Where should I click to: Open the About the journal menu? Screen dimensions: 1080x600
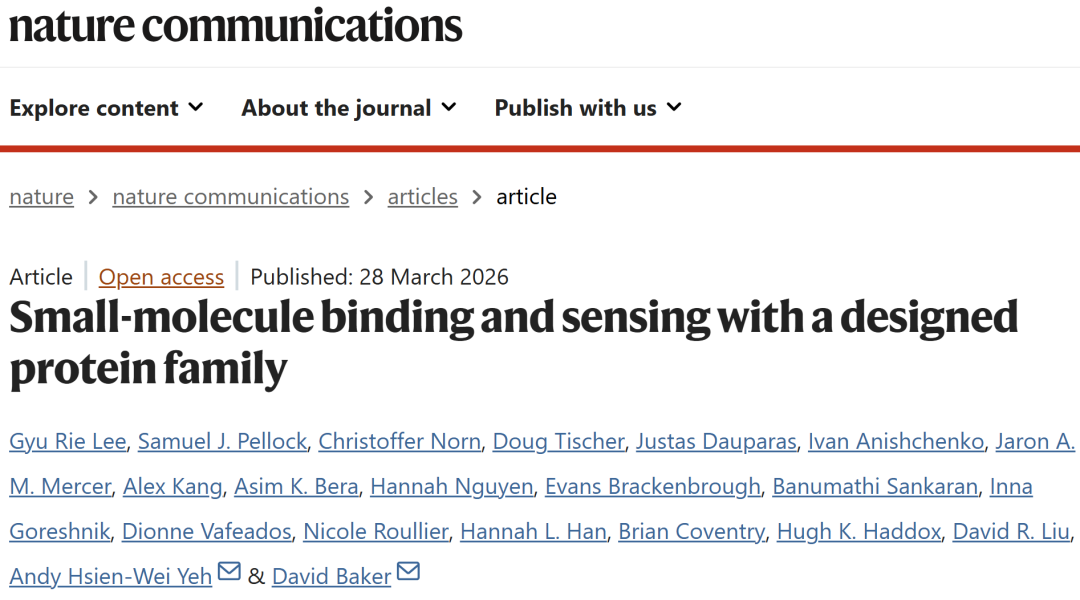348,108
